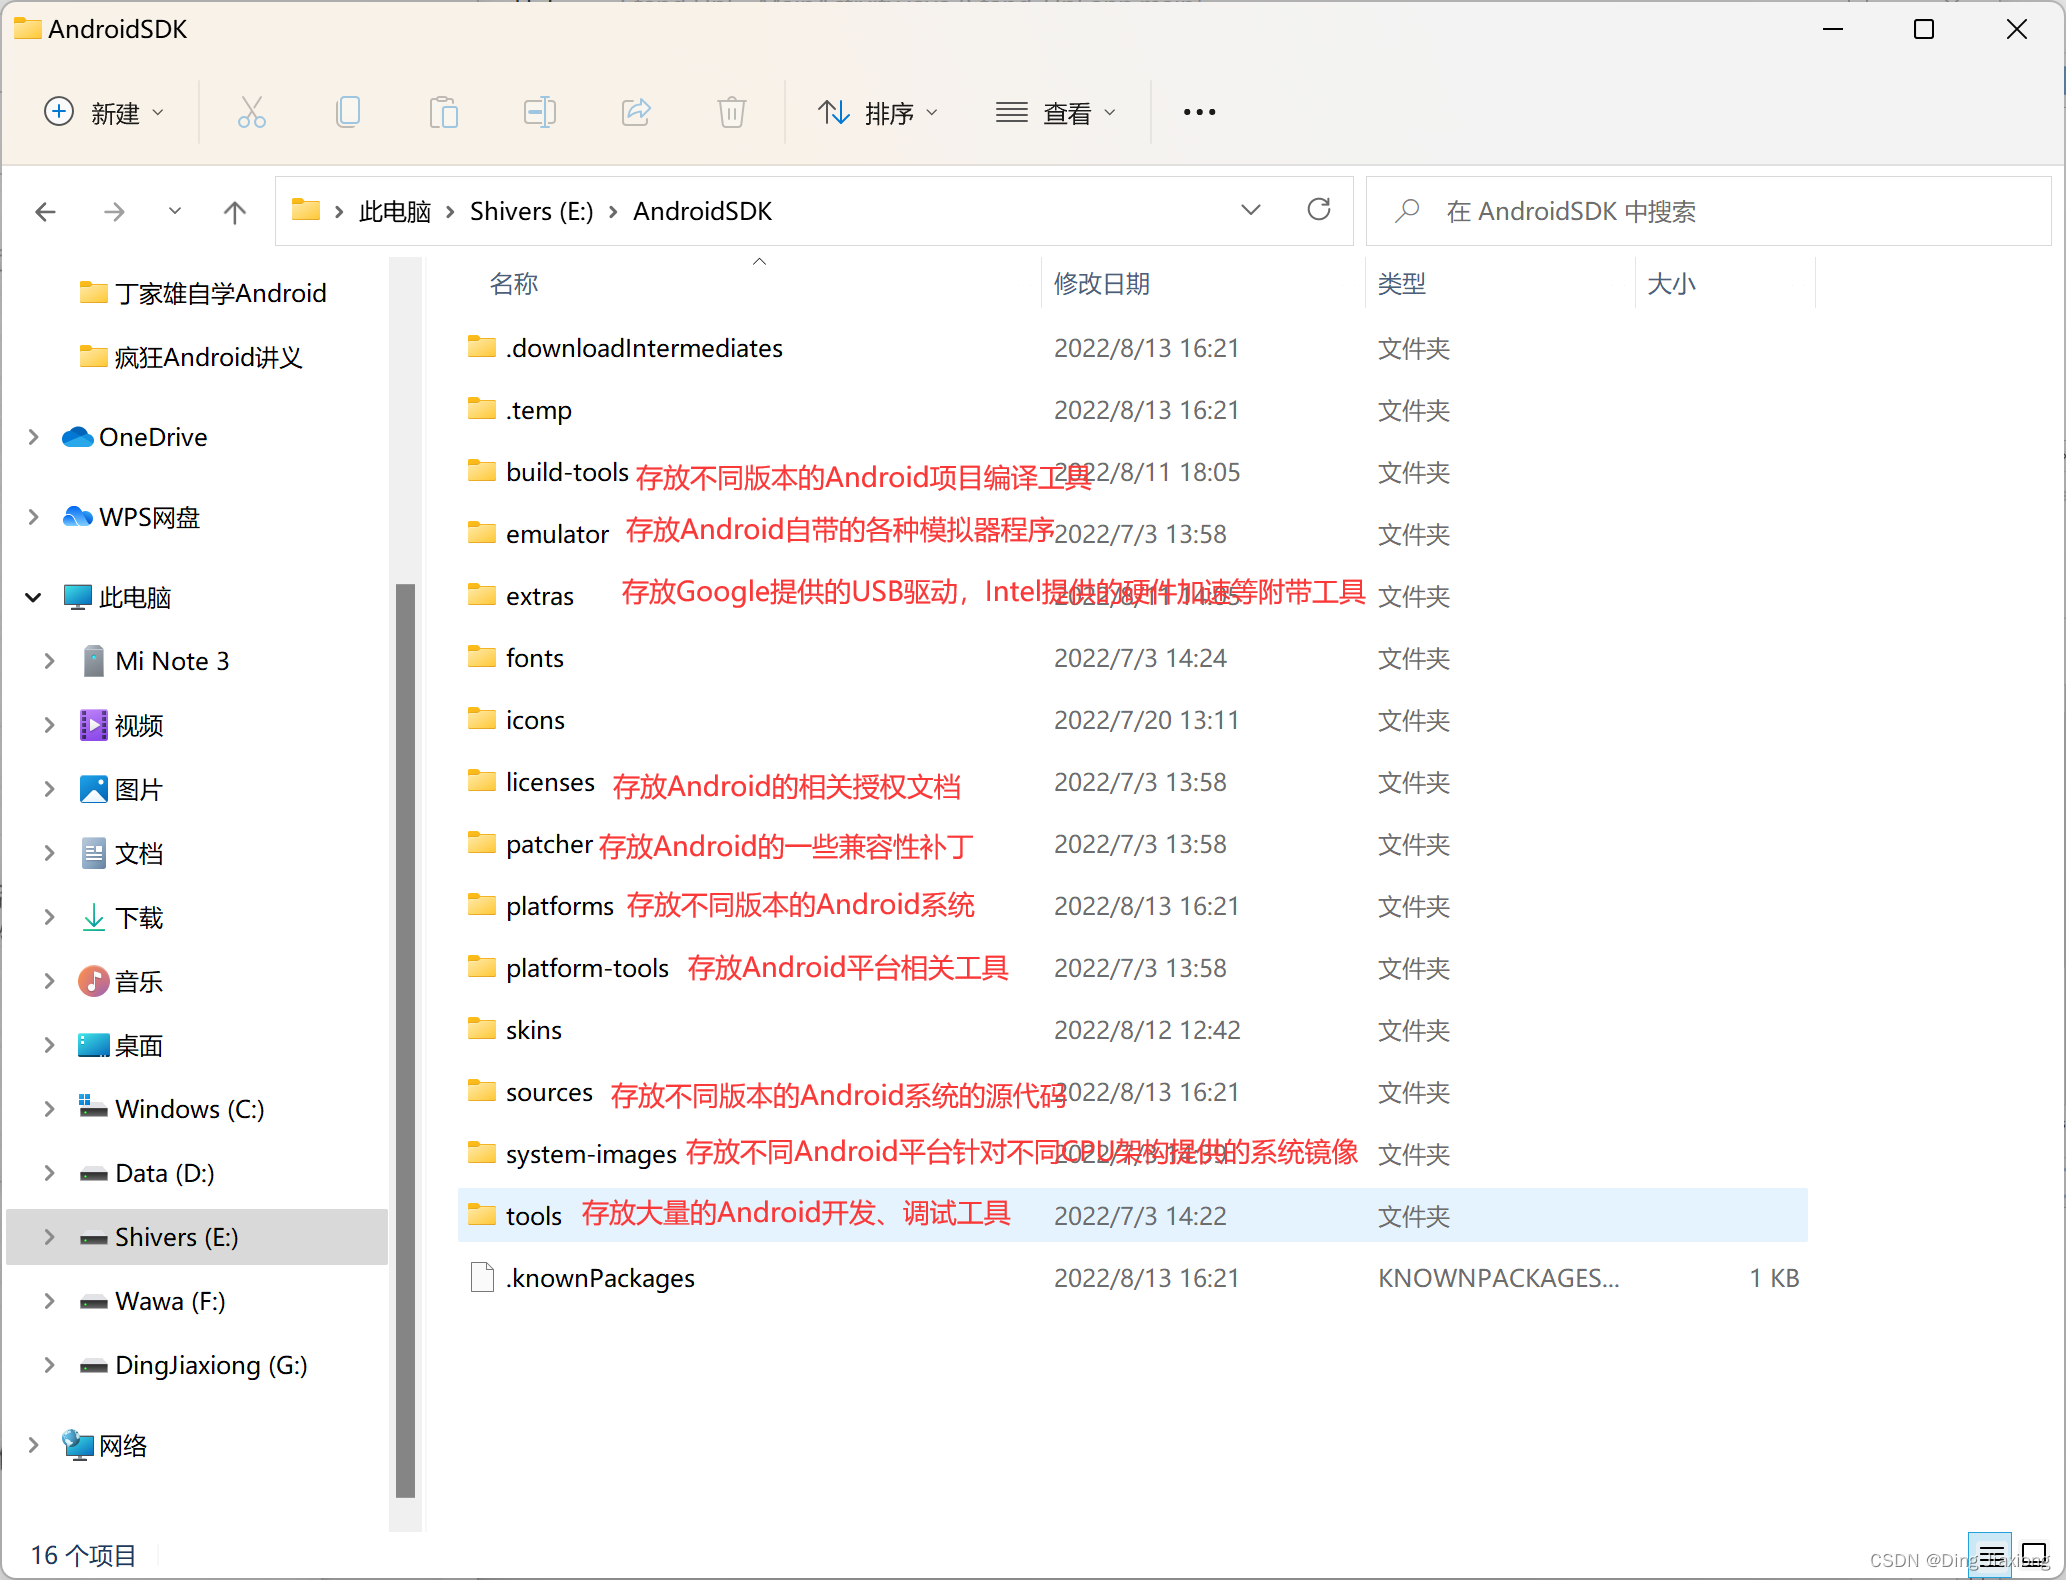
Task: Click the navigation pane scrollbar
Action: pyautogui.click(x=405, y=1040)
